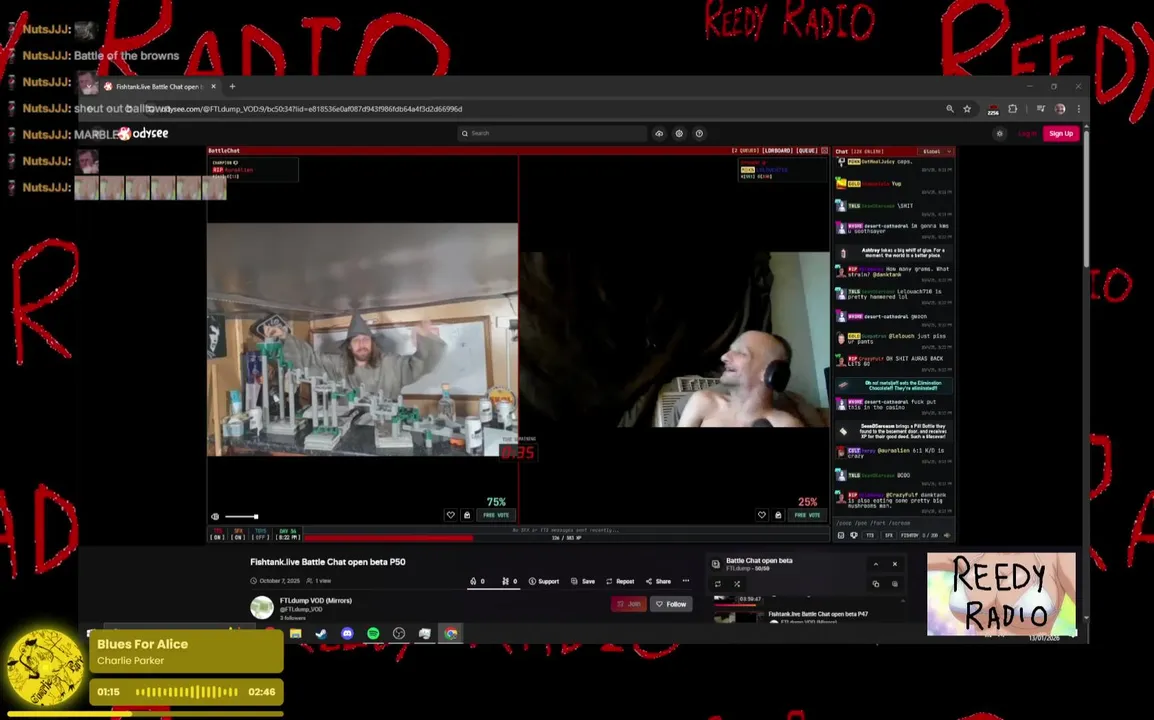
Task: Close the playlist panel with X
Action: 895,564
